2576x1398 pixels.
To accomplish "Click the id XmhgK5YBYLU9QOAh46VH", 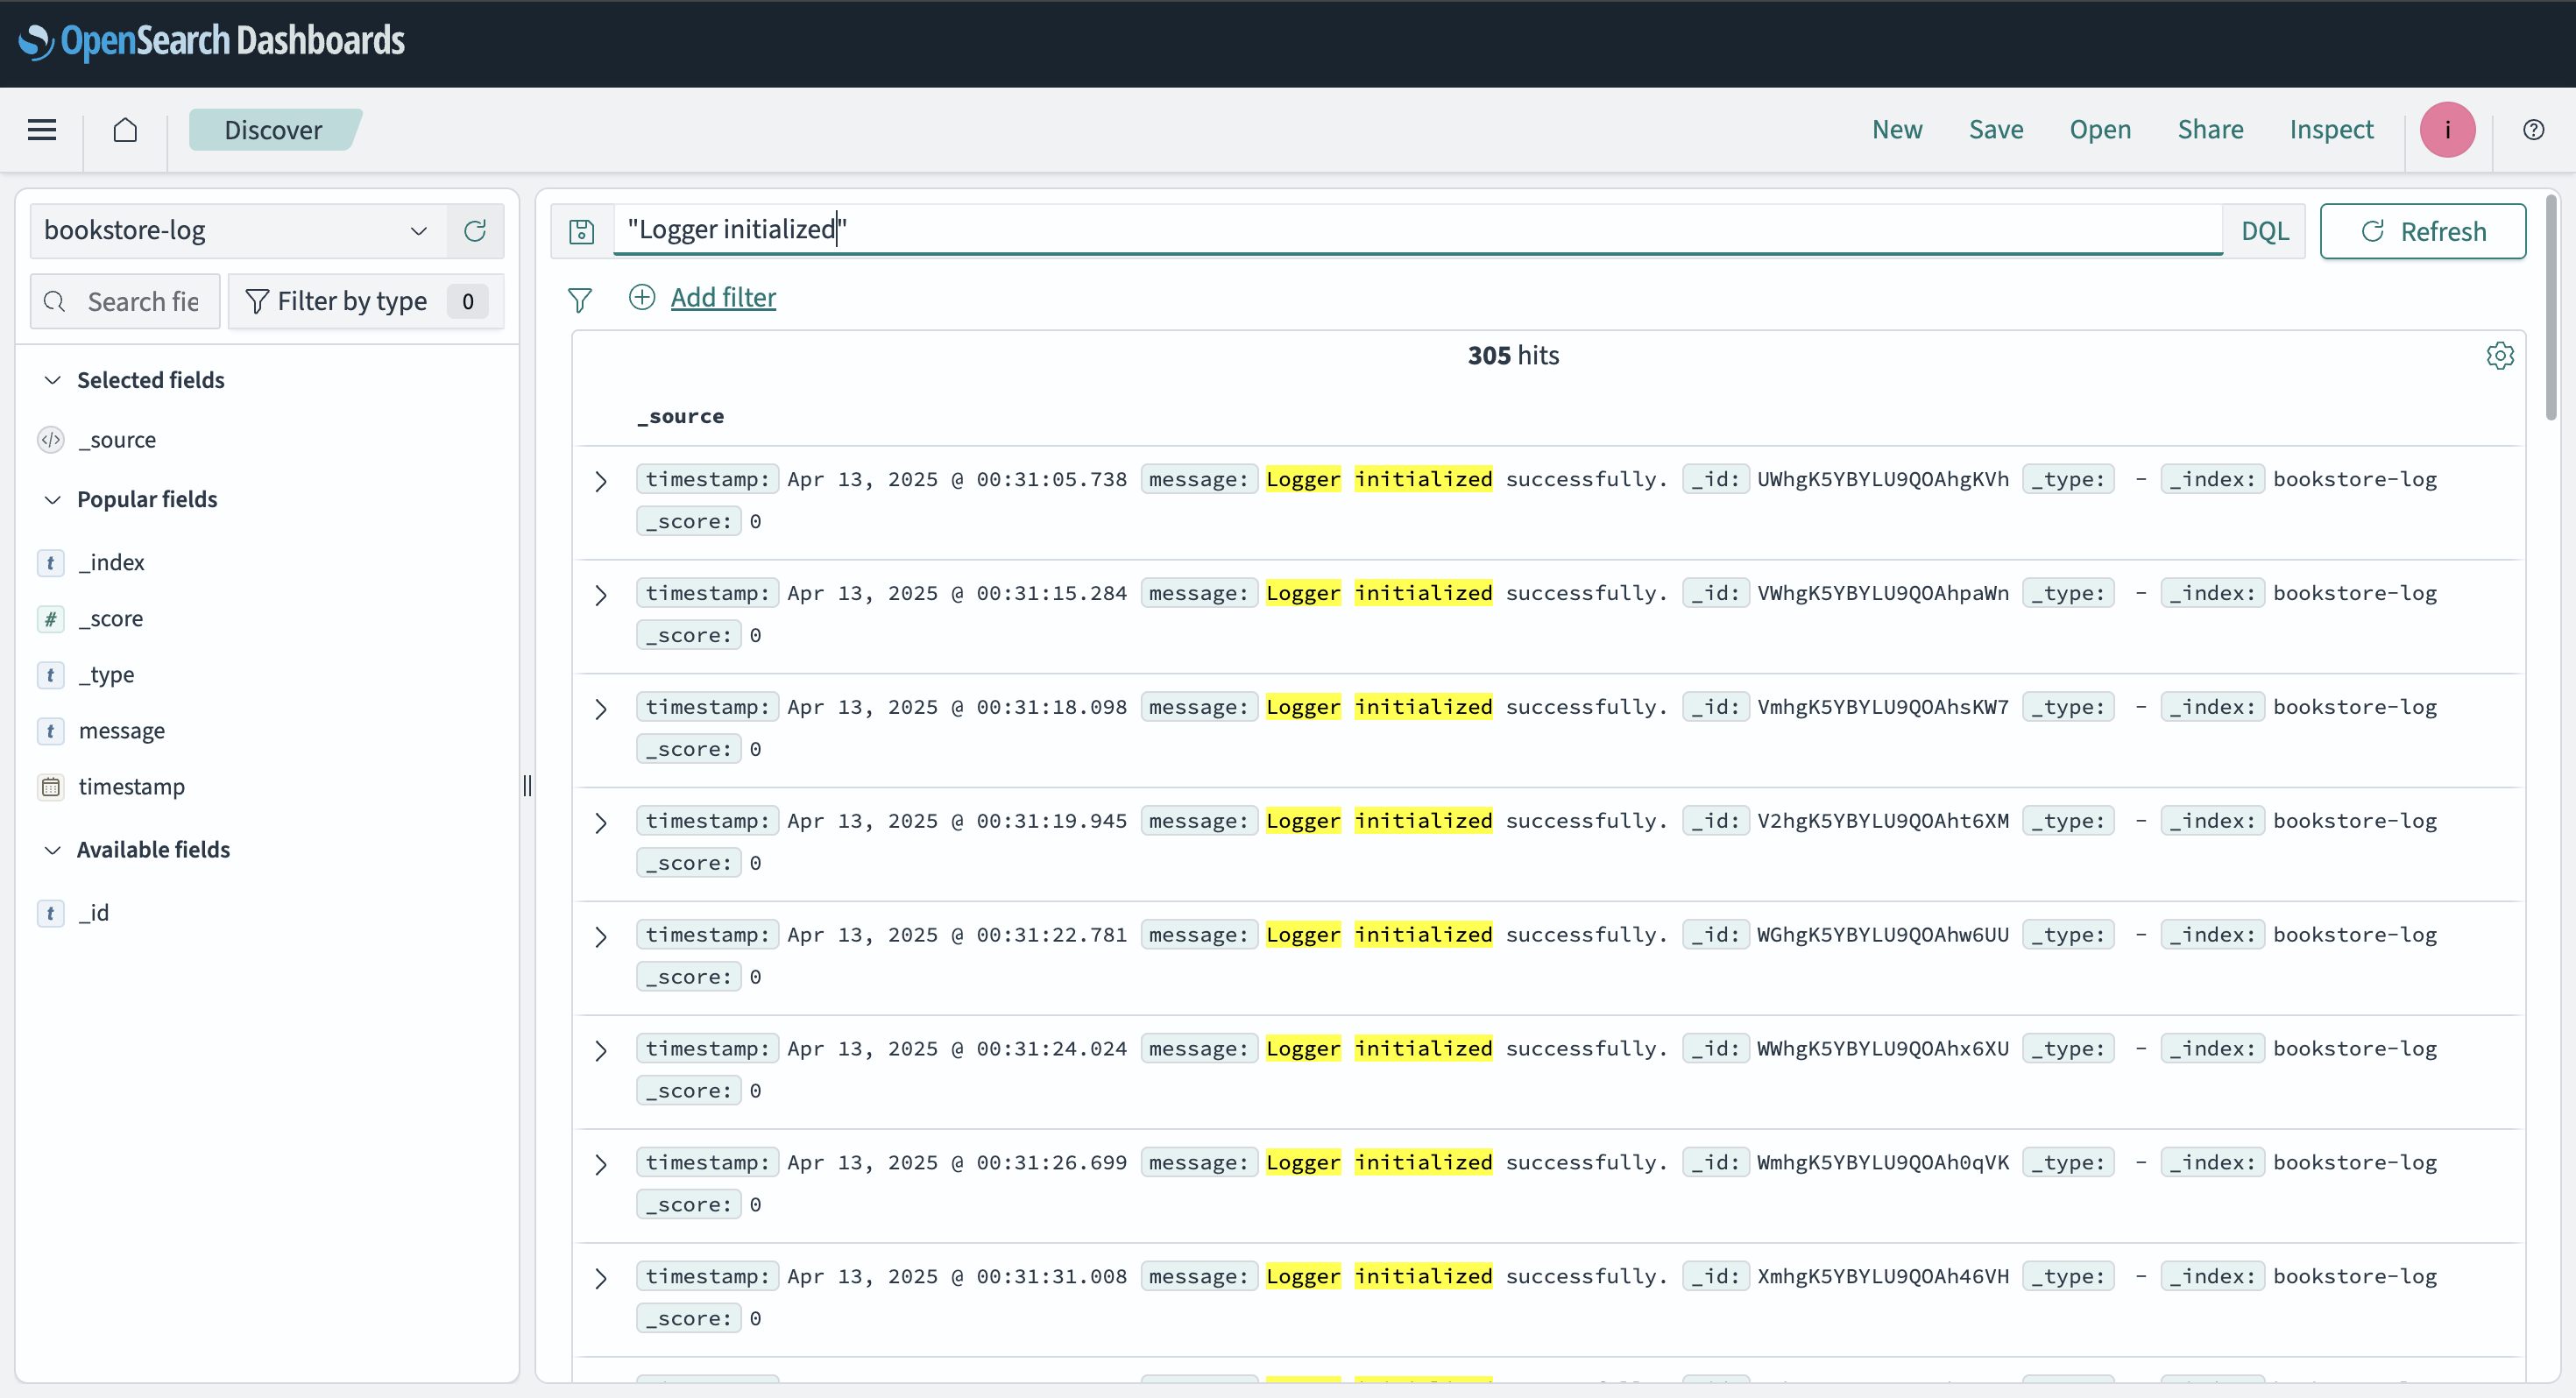I will (1882, 1277).
